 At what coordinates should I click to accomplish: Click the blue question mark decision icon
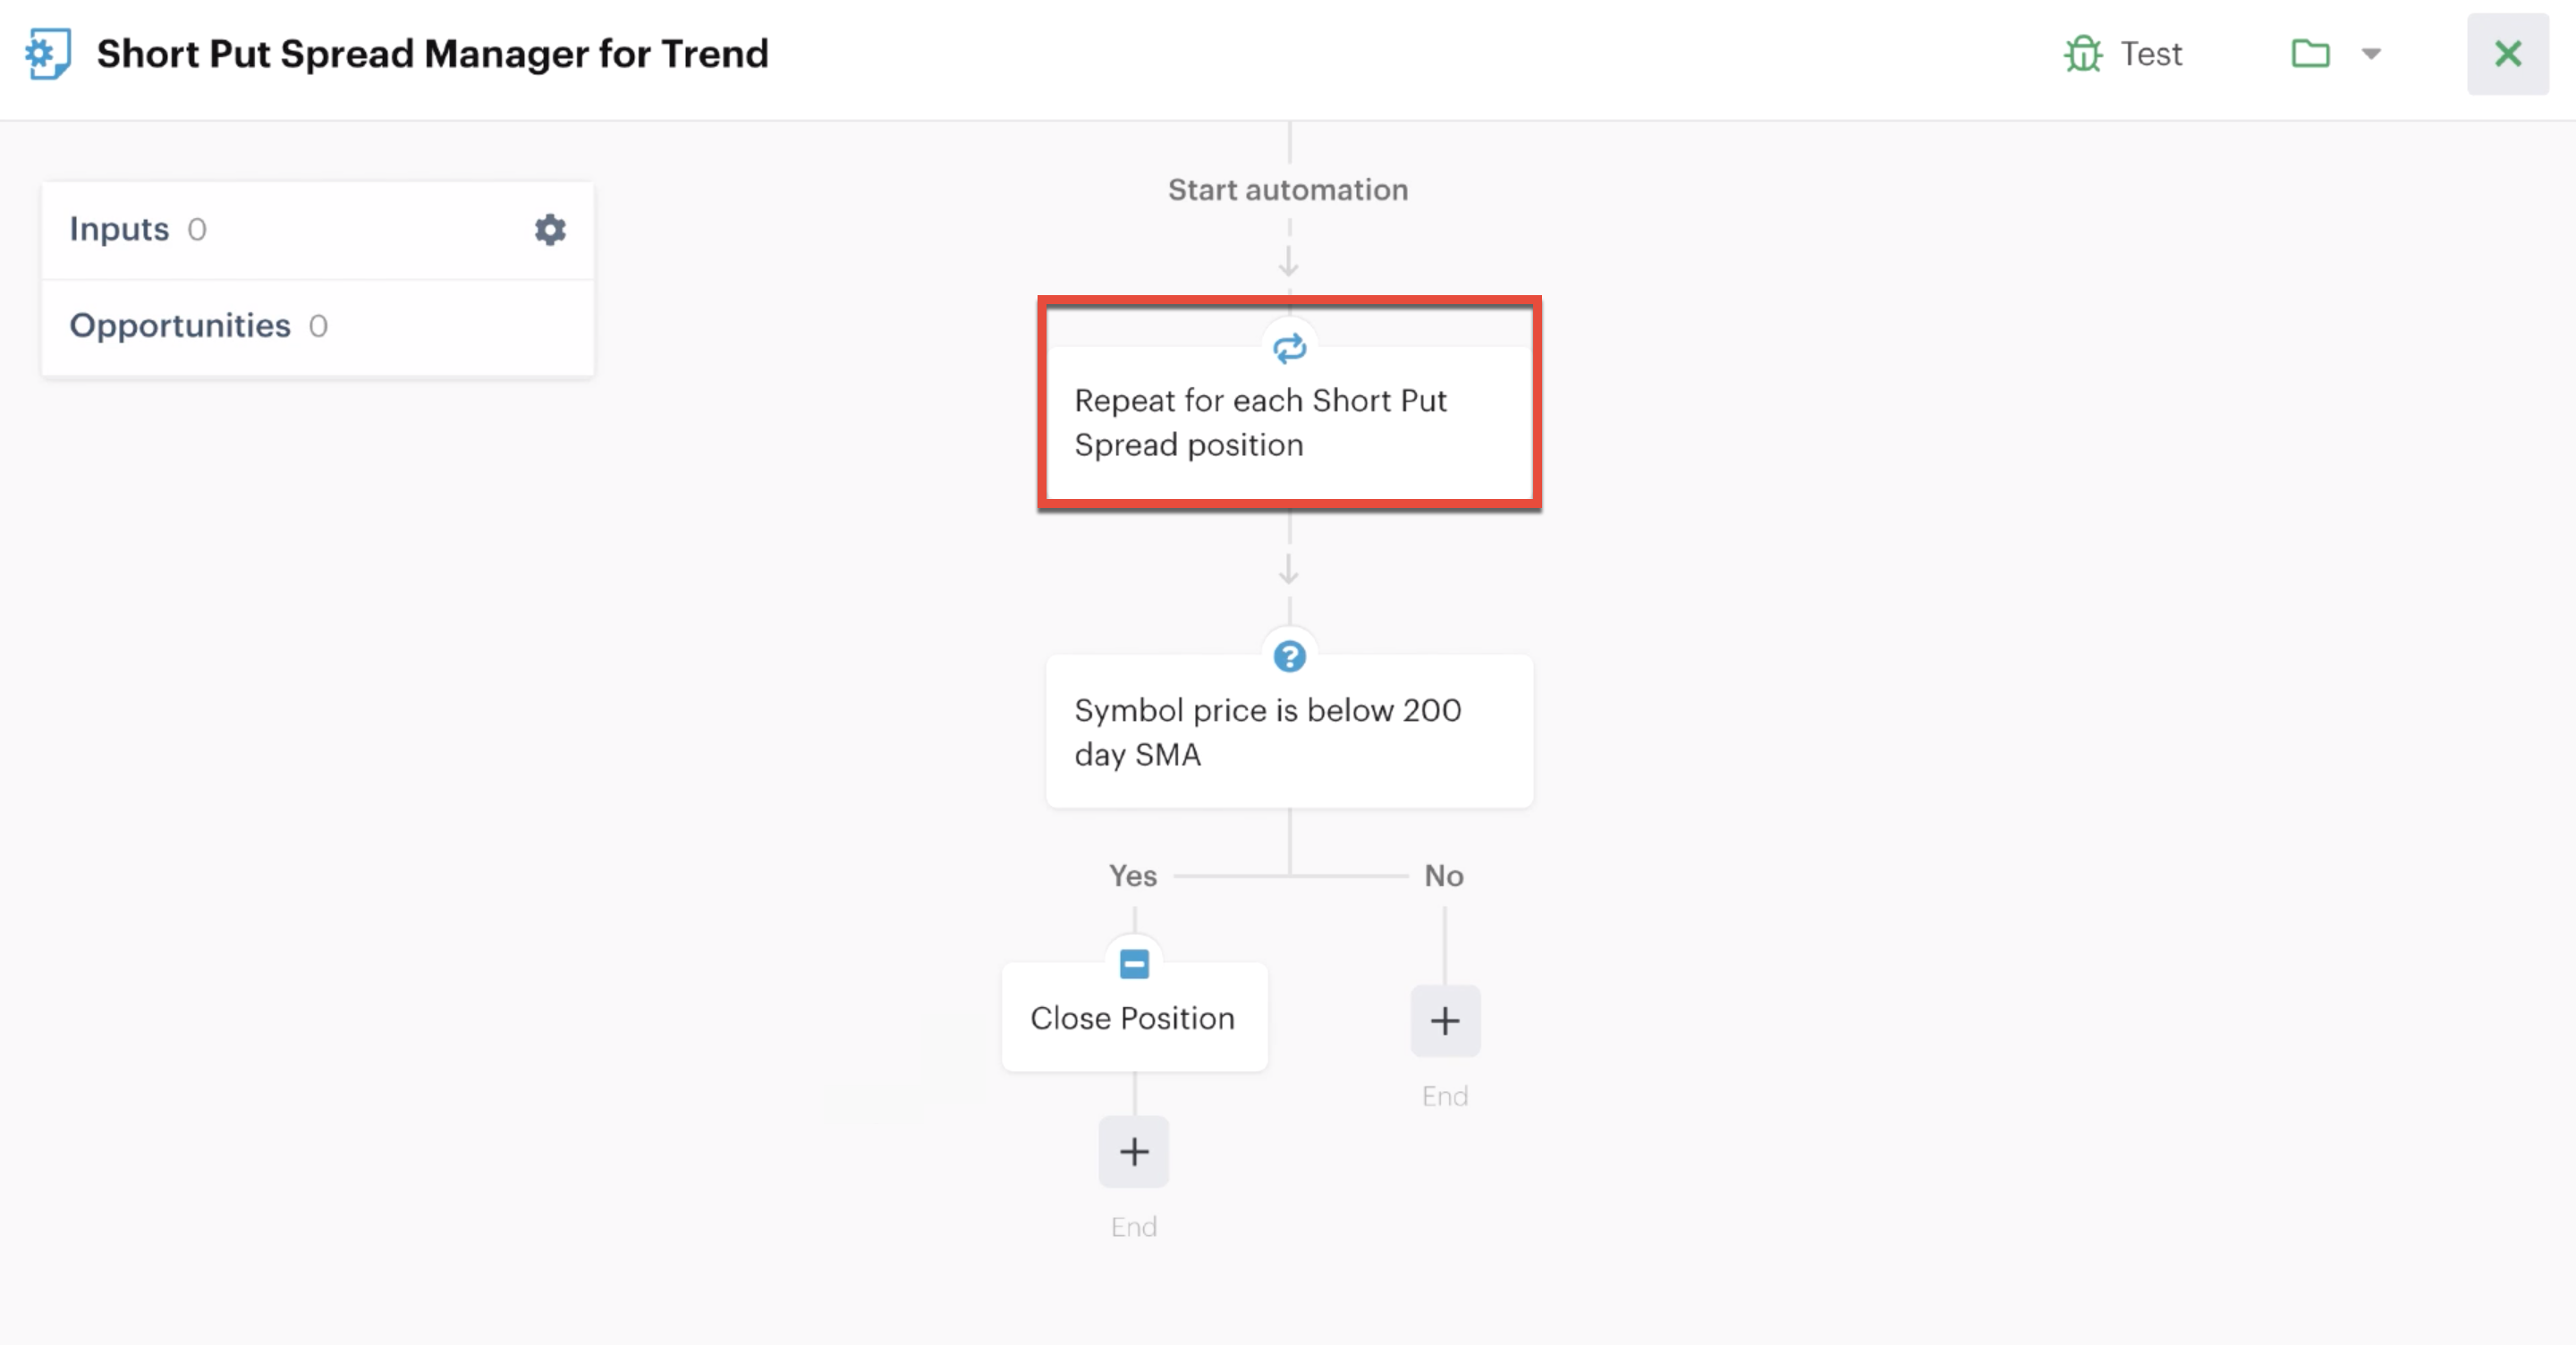[1289, 657]
